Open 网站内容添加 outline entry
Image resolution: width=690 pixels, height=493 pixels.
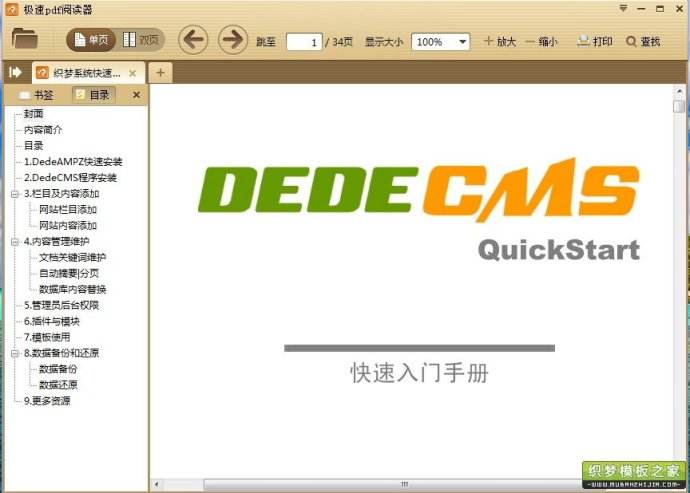(x=68, y=225)
